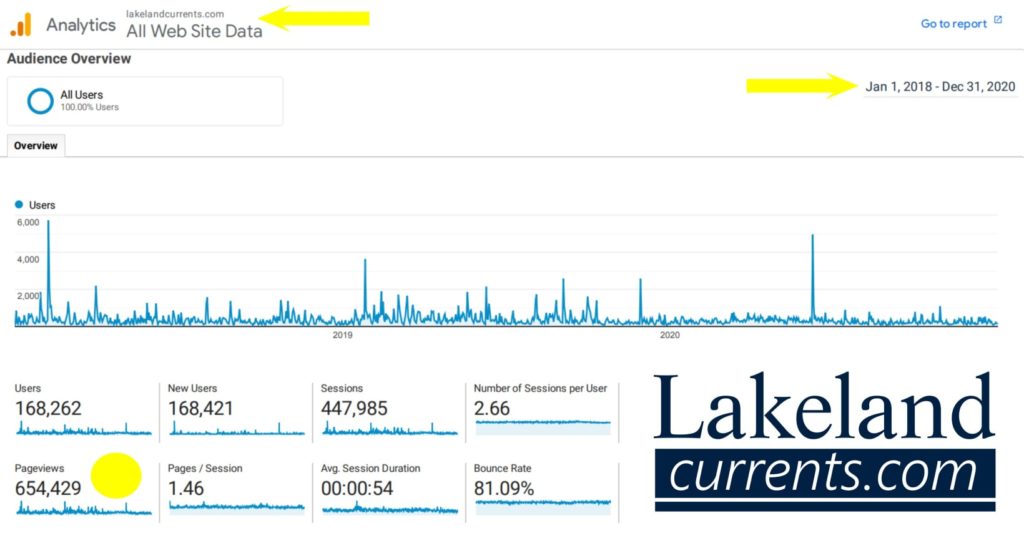1024x551 pixels.
Task: Click the Users metric value 168,262
Action: (x=48, y=409)
